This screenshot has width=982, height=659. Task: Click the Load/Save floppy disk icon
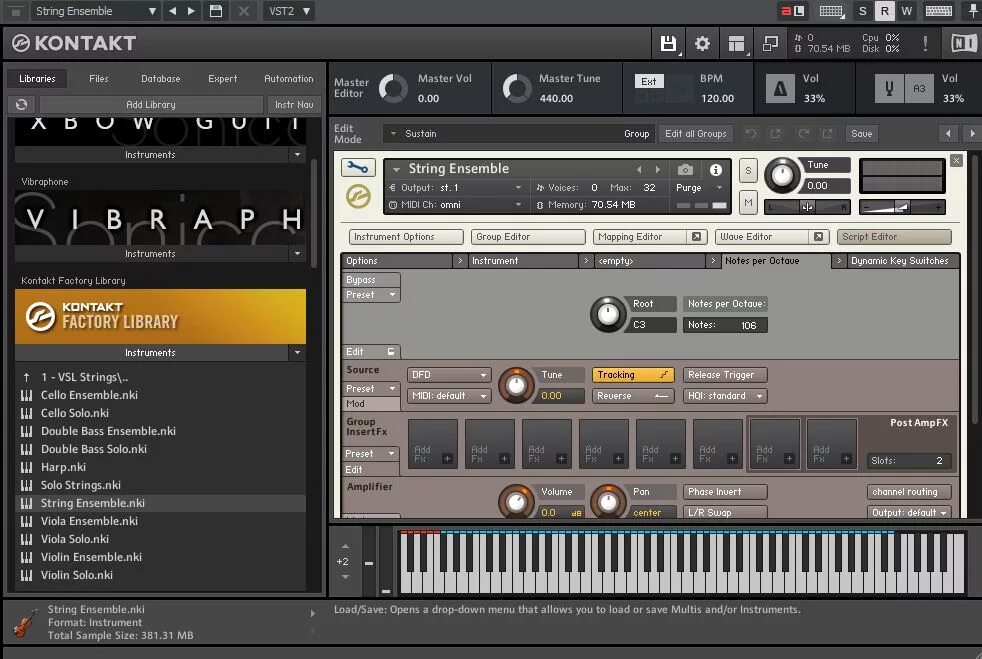coord(668,43)
